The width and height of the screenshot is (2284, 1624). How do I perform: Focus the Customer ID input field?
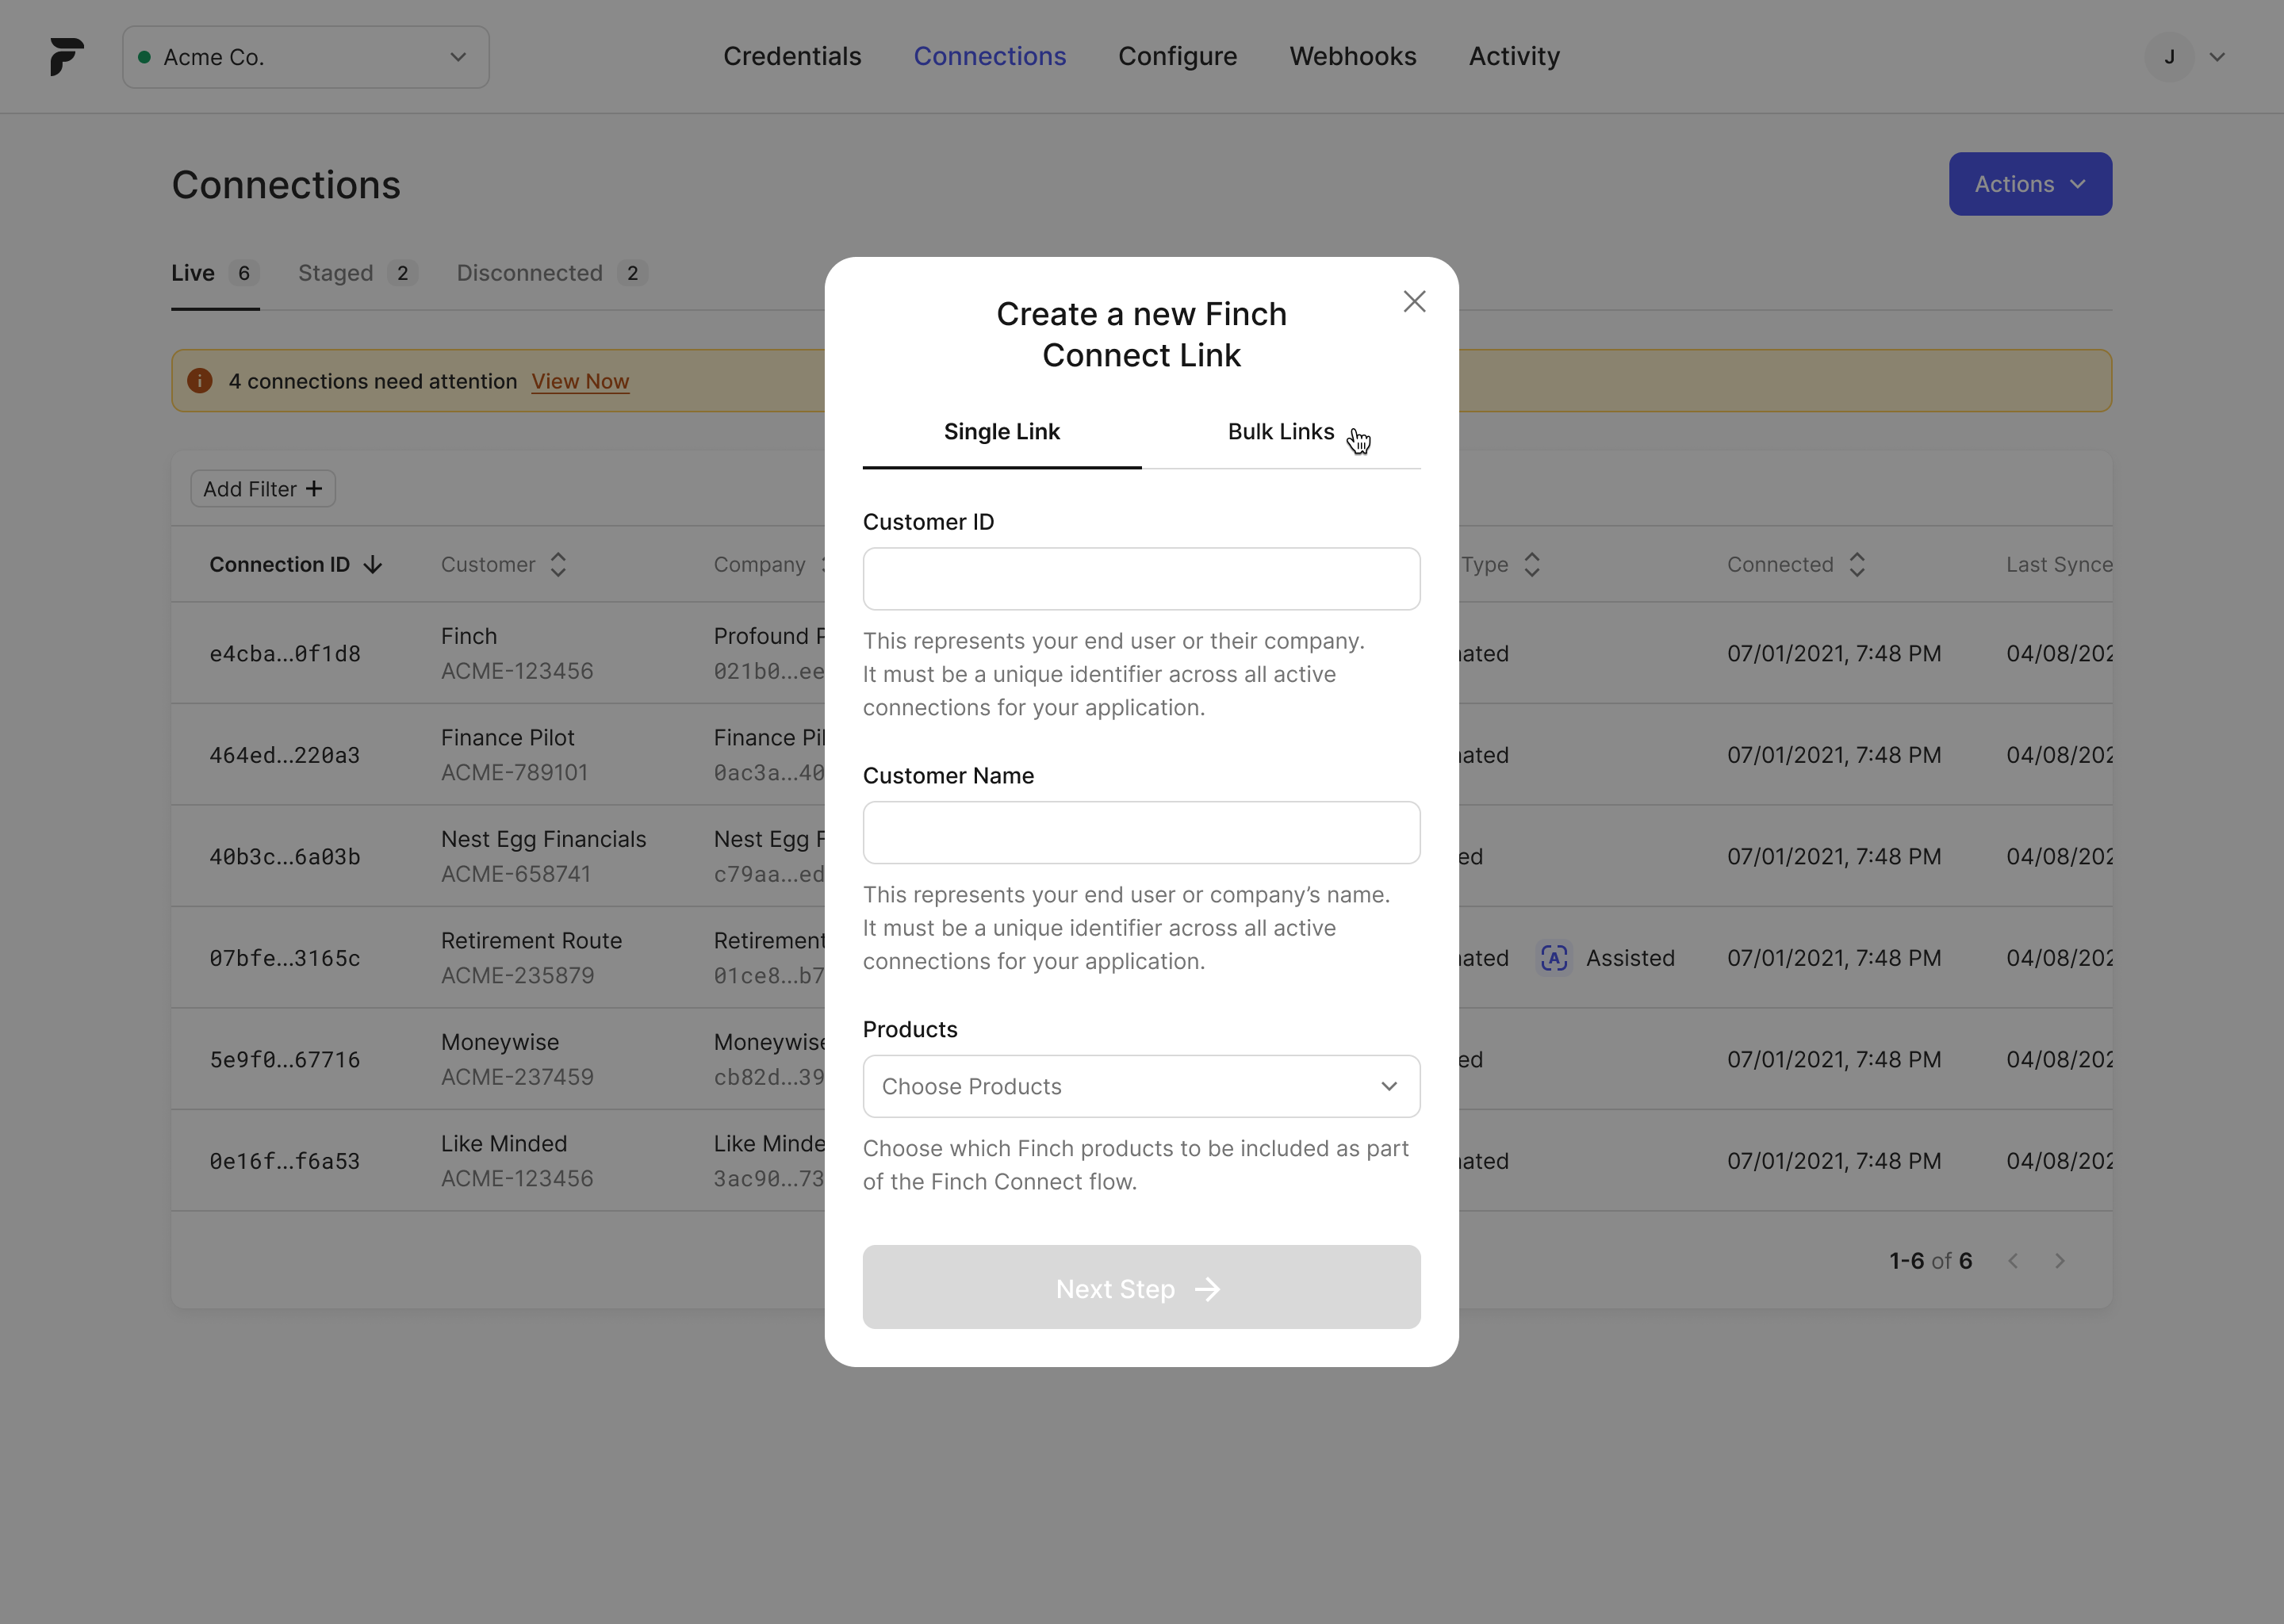coord(1141,579)
